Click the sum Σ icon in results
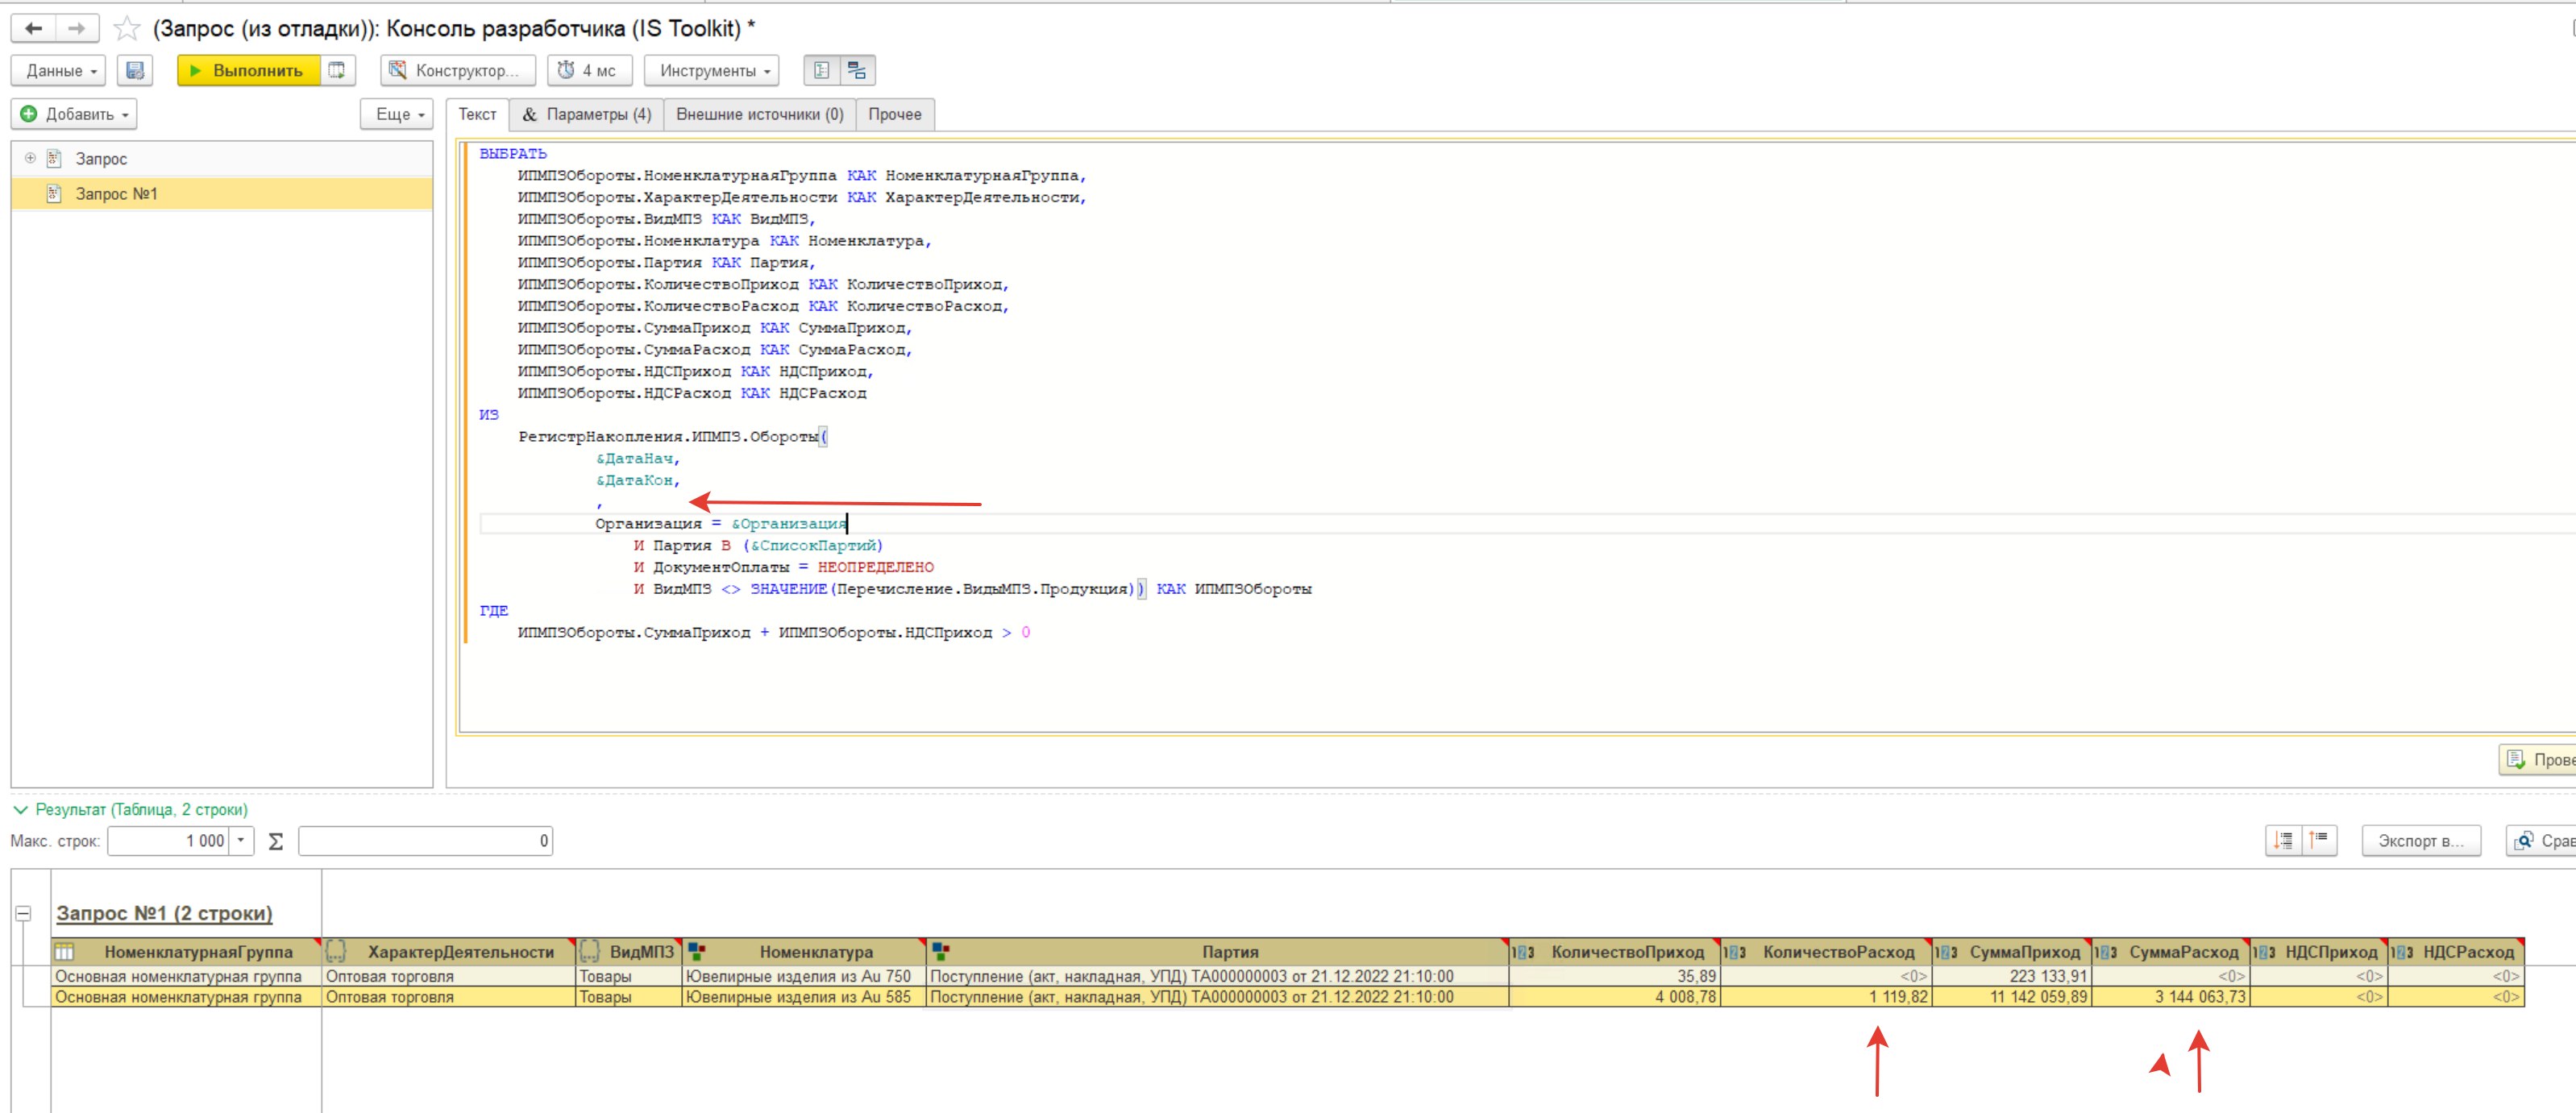Image resolution: width=2576 pixels, height=1113 pixels. click(x=276, y=841)
